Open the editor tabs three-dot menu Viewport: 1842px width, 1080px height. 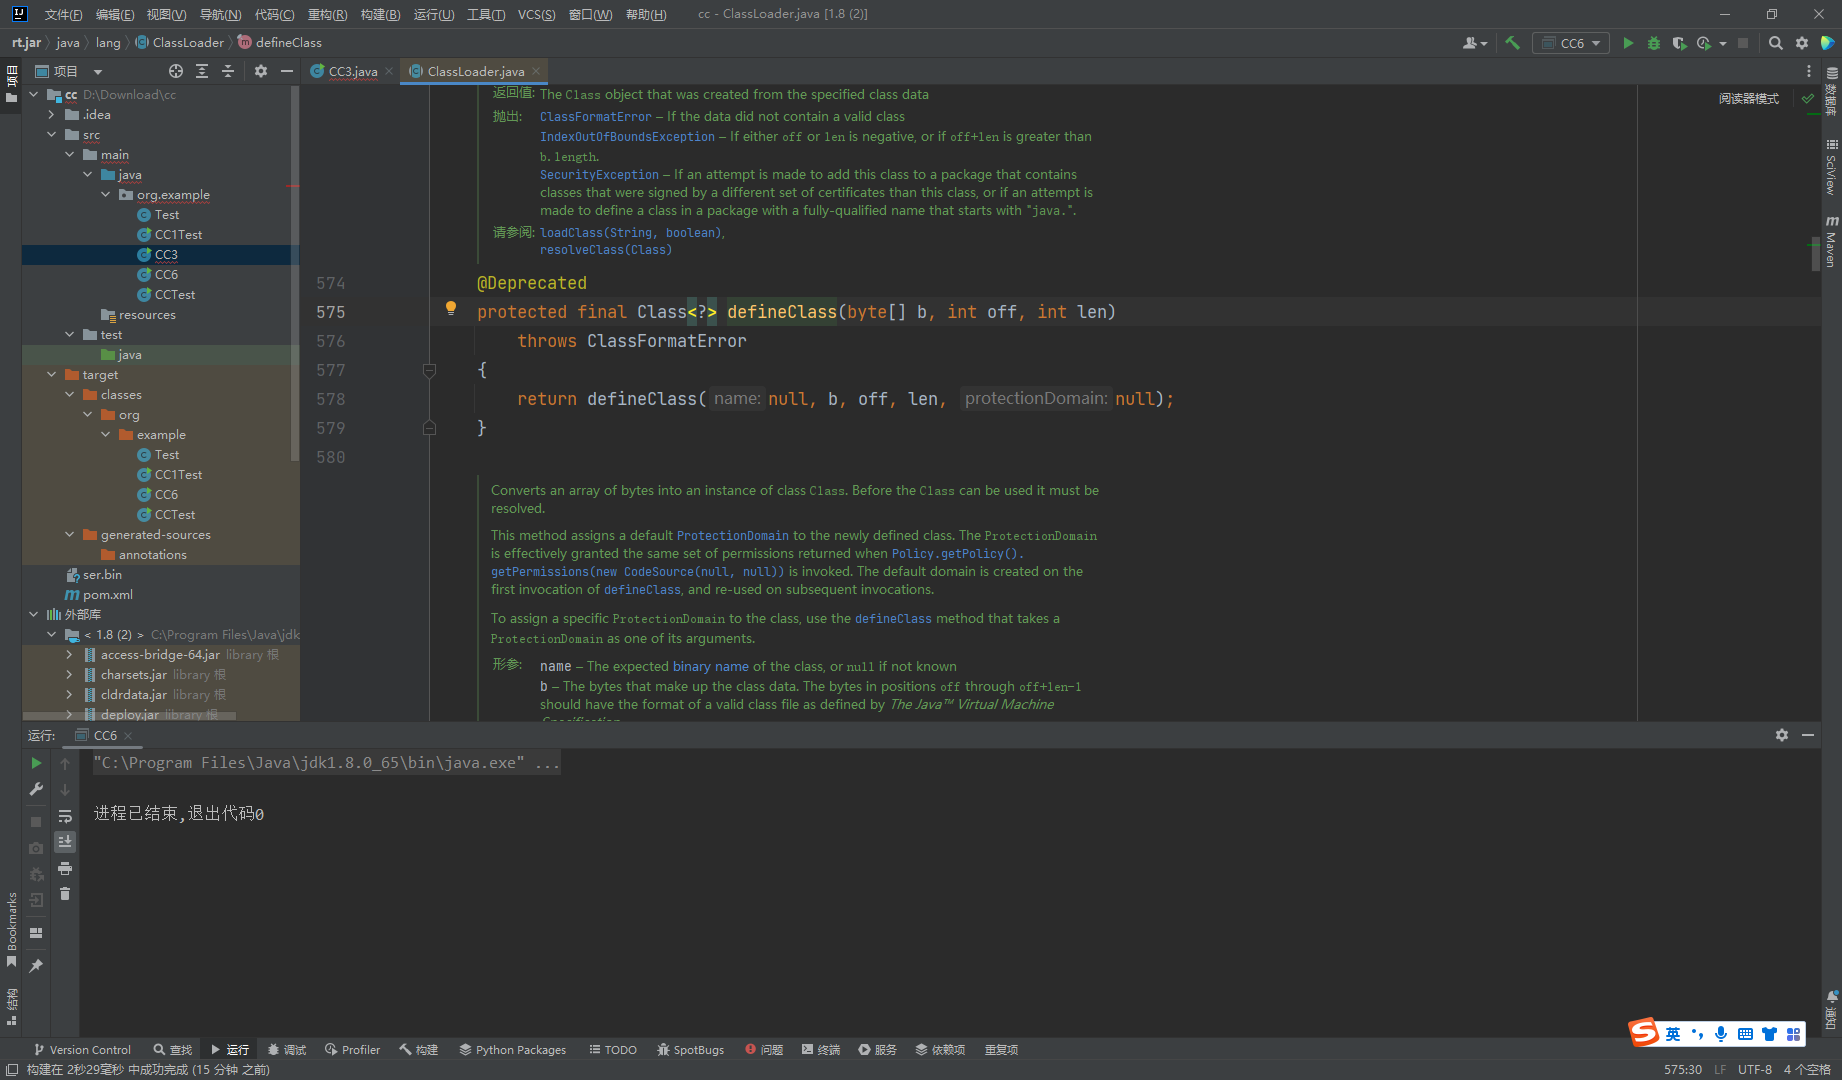point(1808,71)
